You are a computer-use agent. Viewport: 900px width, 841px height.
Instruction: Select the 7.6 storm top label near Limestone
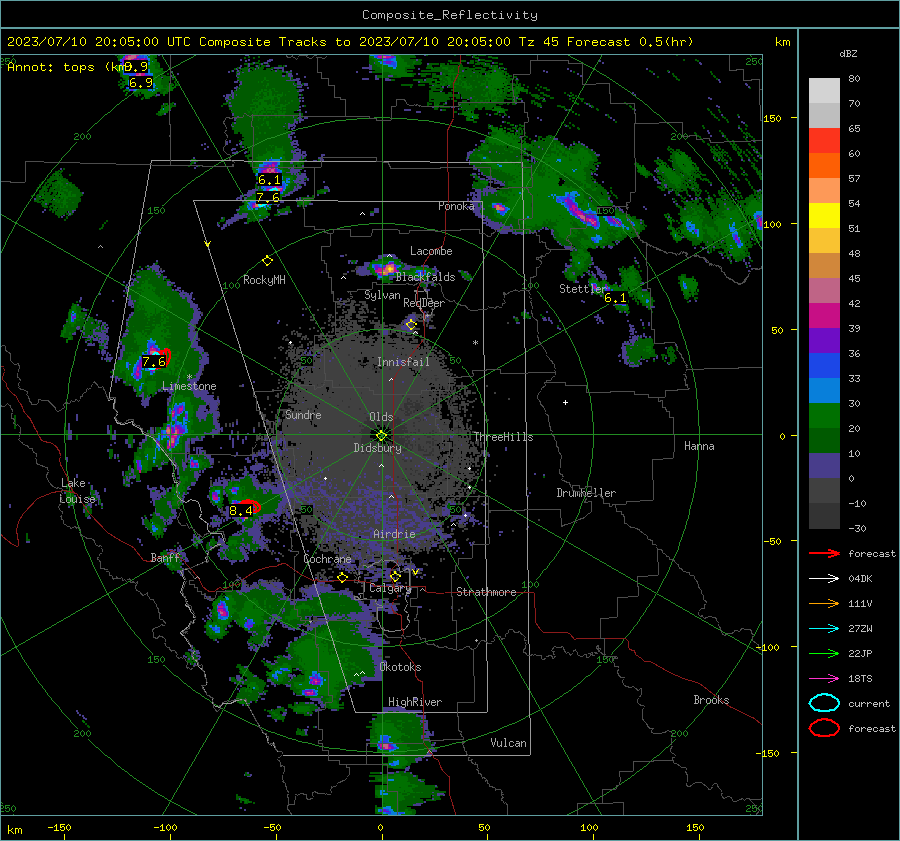(x=154, y=362)
